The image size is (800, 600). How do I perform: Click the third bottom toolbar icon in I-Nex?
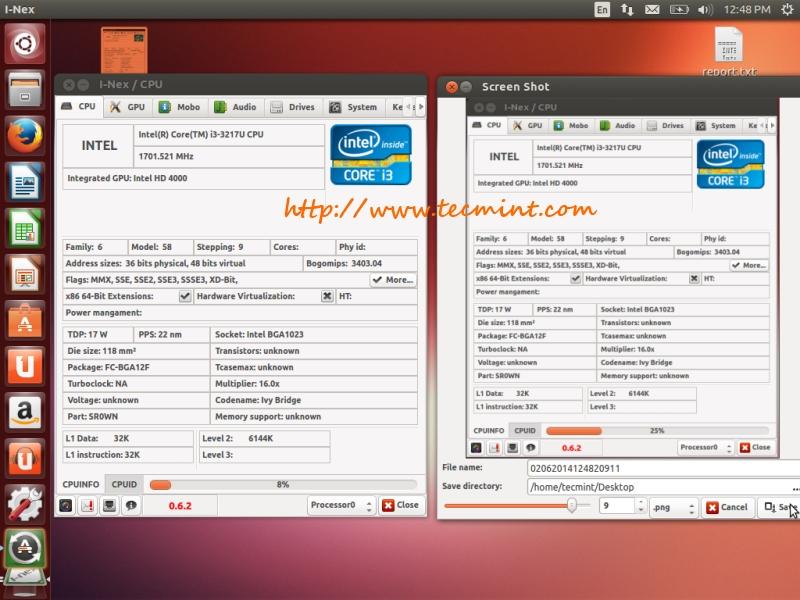[x=109, y=505]
